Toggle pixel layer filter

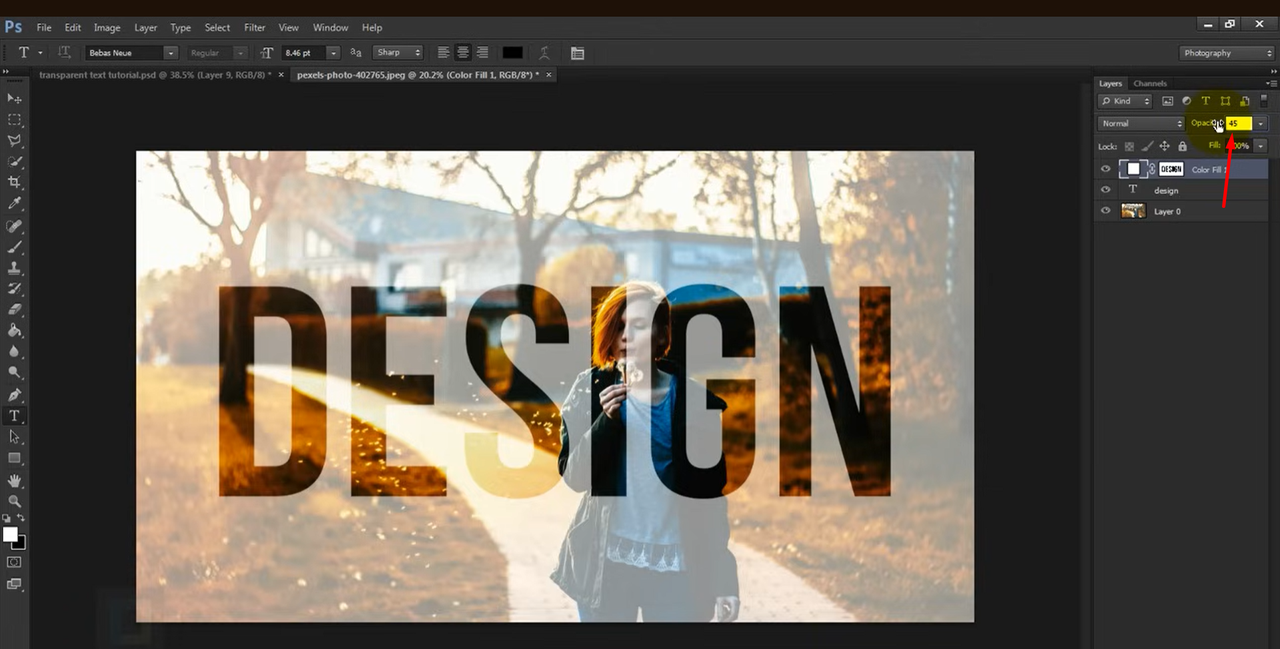click(1167, 101)
